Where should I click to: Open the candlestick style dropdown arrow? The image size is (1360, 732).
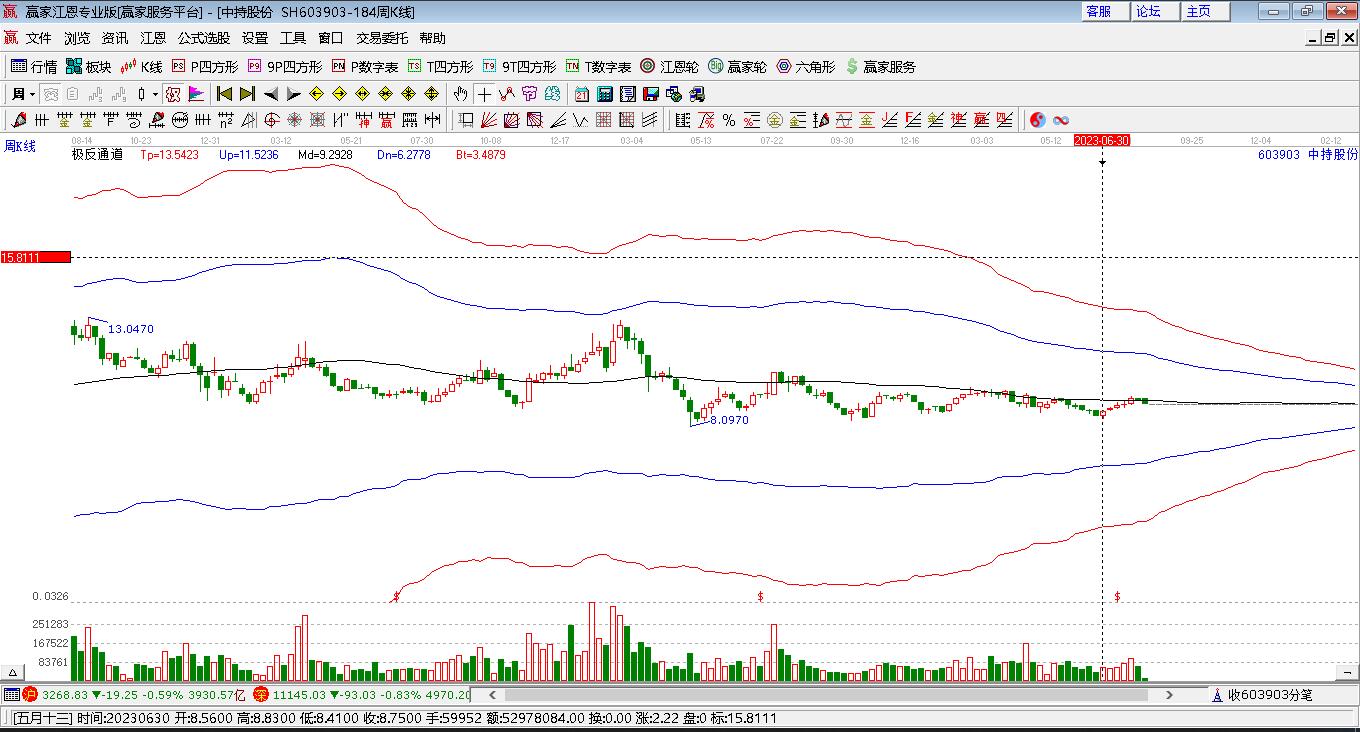click(155, 94)
